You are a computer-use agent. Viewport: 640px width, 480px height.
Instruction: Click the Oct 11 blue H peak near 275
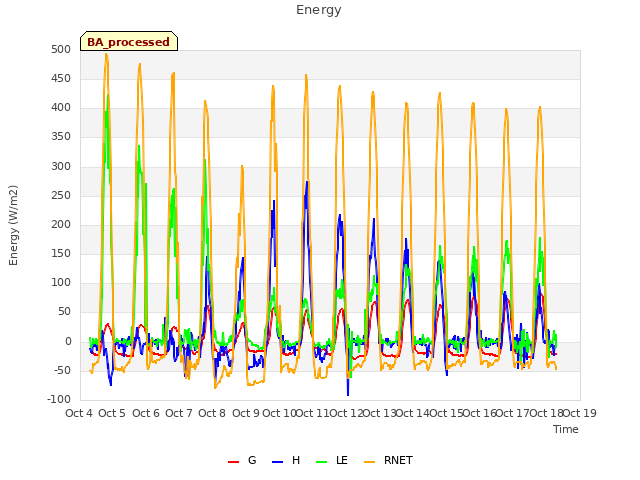click(307, 182)
